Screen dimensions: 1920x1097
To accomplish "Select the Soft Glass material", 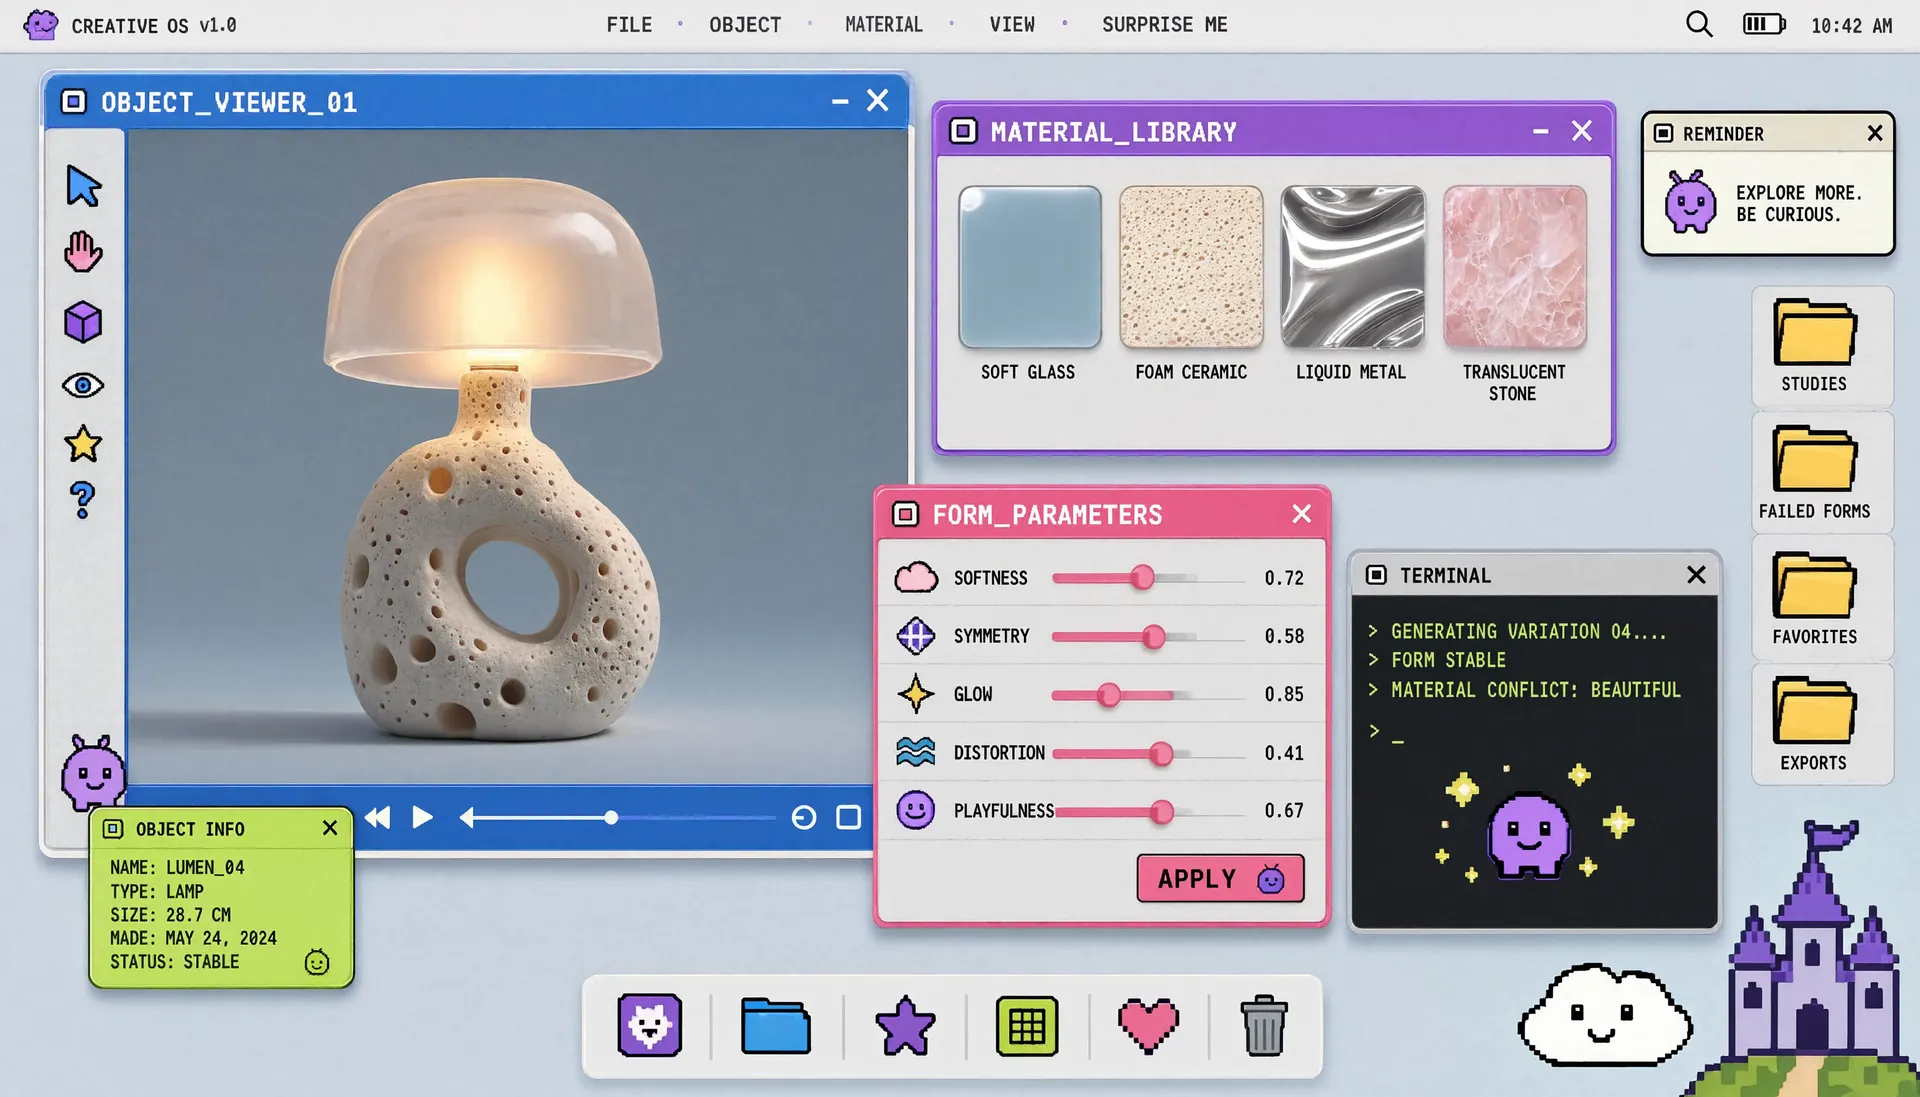I will (x=1030, y=267).
